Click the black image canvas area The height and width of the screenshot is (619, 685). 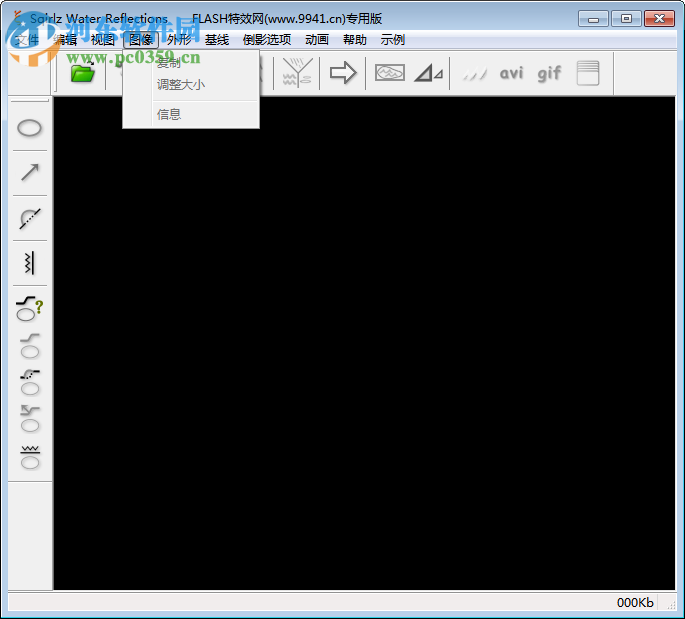tap(364, 343)
